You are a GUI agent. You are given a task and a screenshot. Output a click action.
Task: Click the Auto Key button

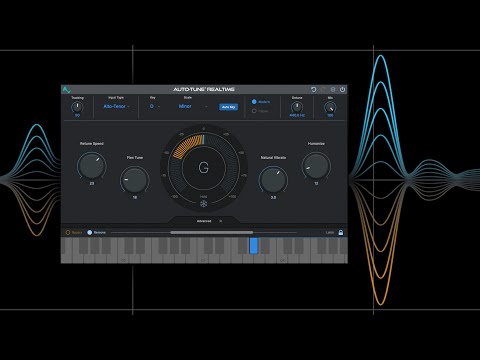pos(228,107)
